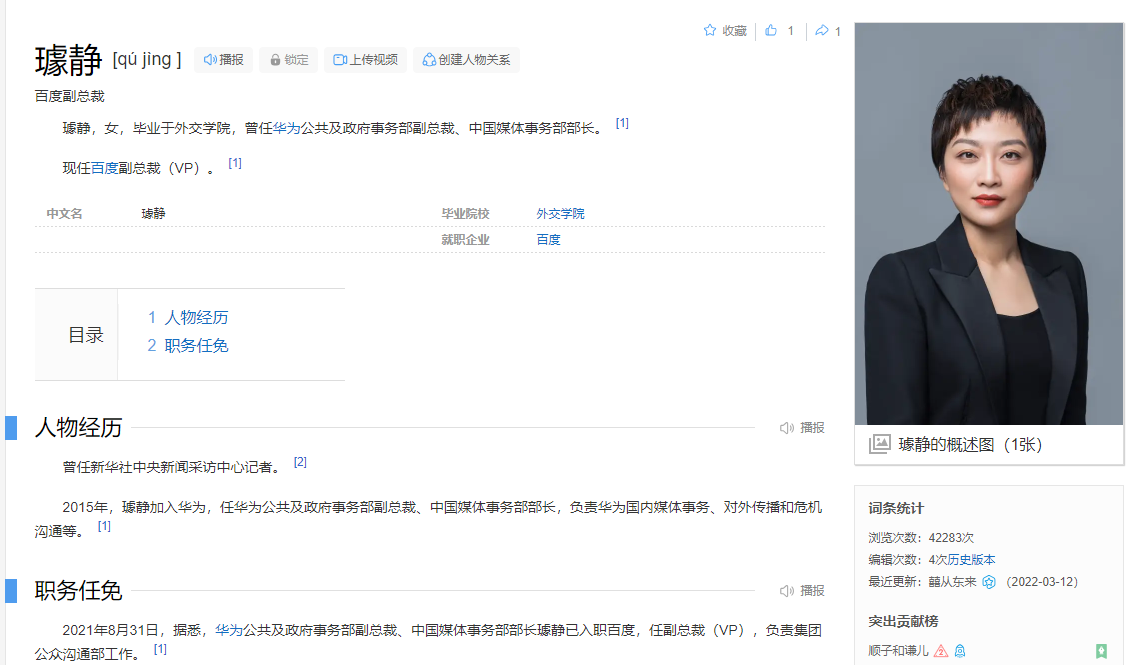This screenshot has width=1131, height=665.
Task: Click the 职务任免 section heading
Action: pyautogui.click(x=79, y=591)
